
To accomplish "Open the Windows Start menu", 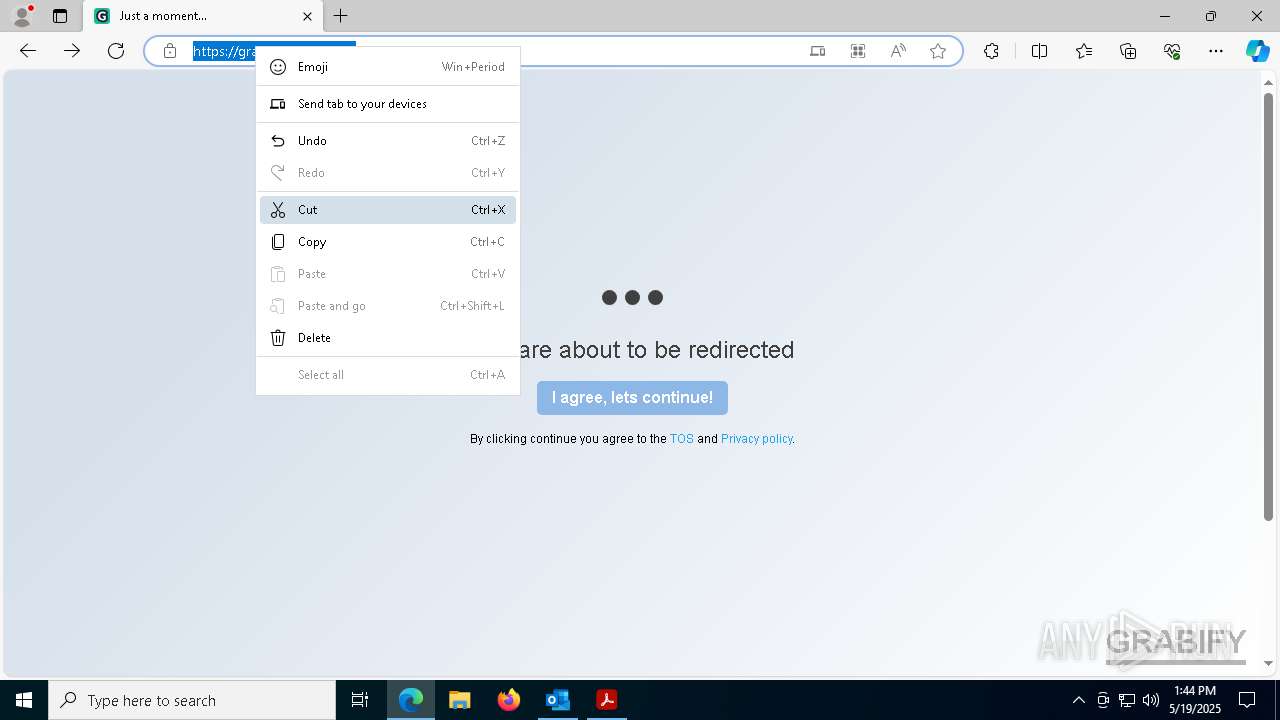I will tap(24, 700).
